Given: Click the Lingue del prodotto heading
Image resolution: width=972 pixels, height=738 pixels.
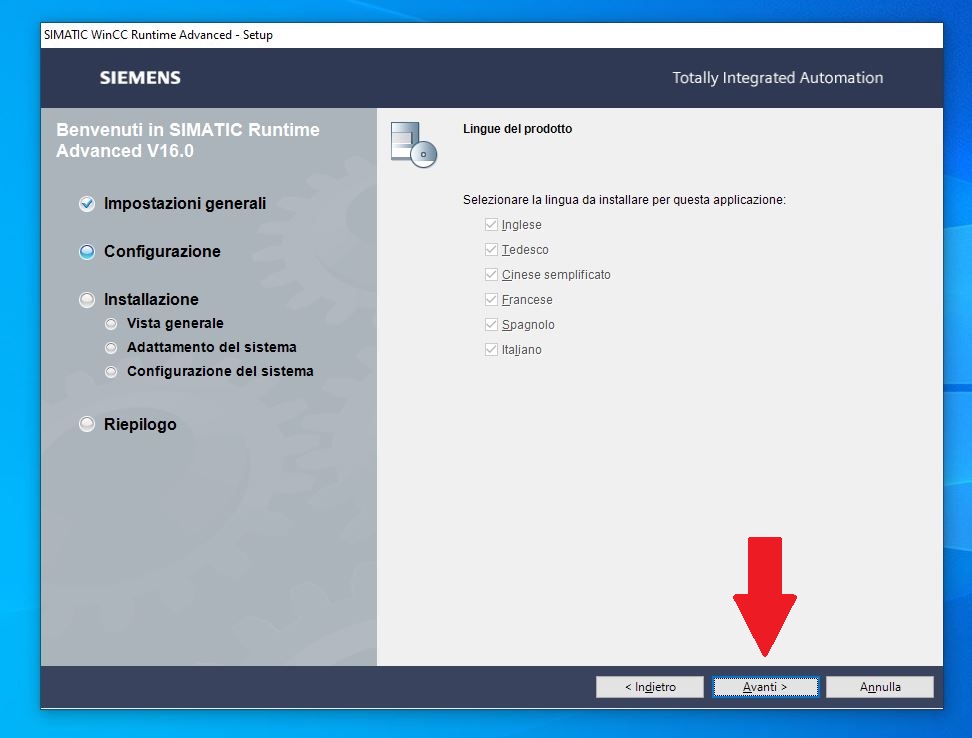Looking at the screenshot, I should (517, 129).
